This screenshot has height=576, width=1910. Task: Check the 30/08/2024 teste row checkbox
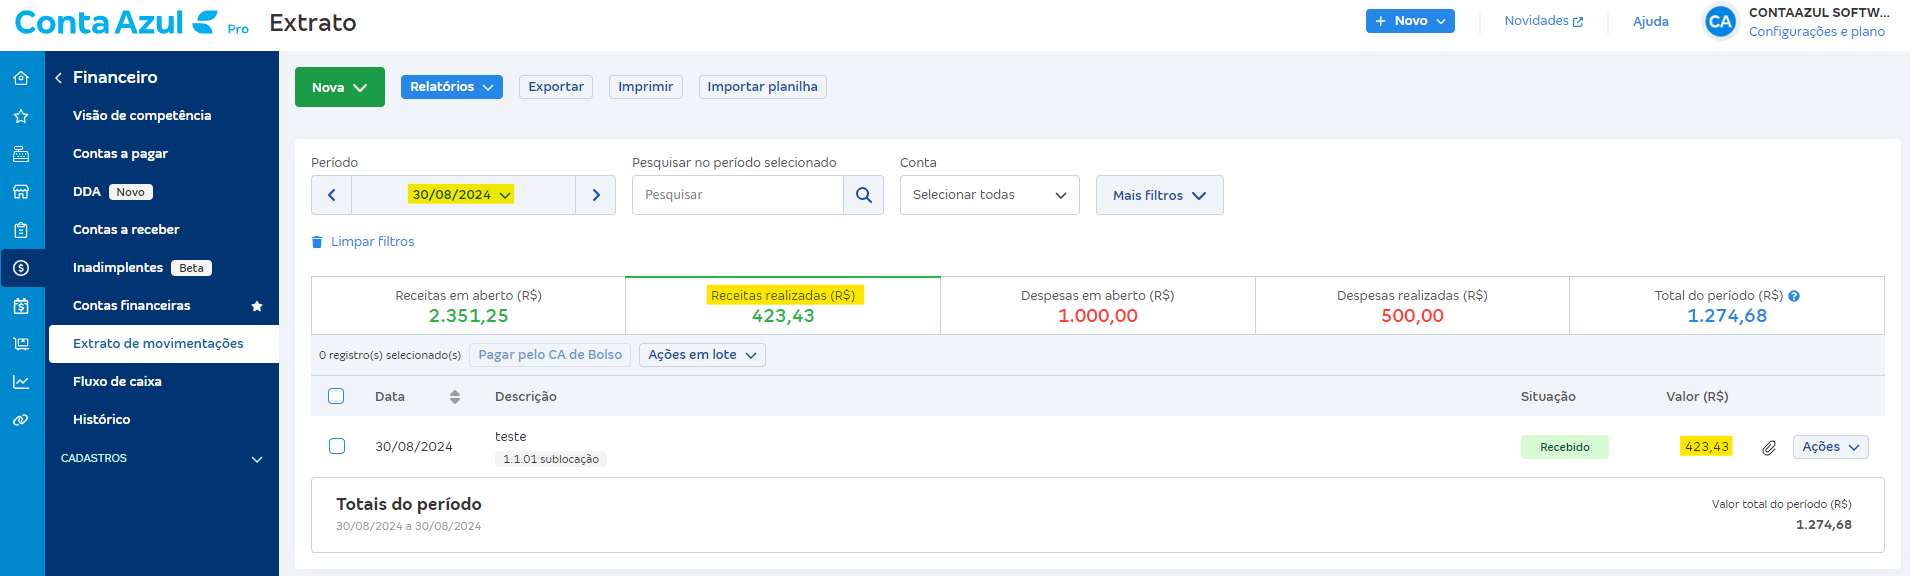coord(337,446)
